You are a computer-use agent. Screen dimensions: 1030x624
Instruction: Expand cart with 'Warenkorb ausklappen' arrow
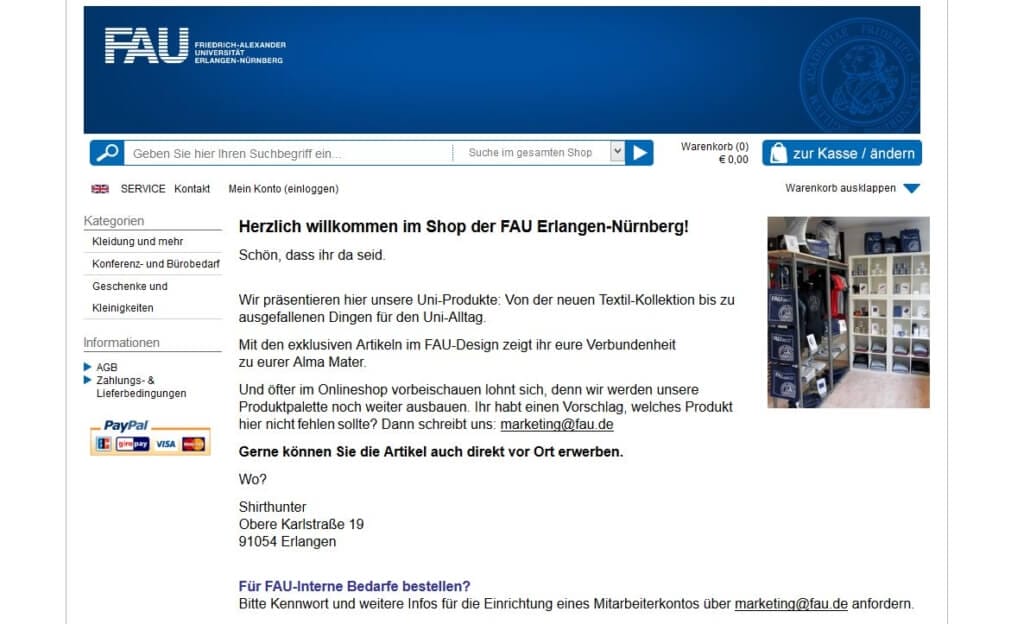(911, 189)
